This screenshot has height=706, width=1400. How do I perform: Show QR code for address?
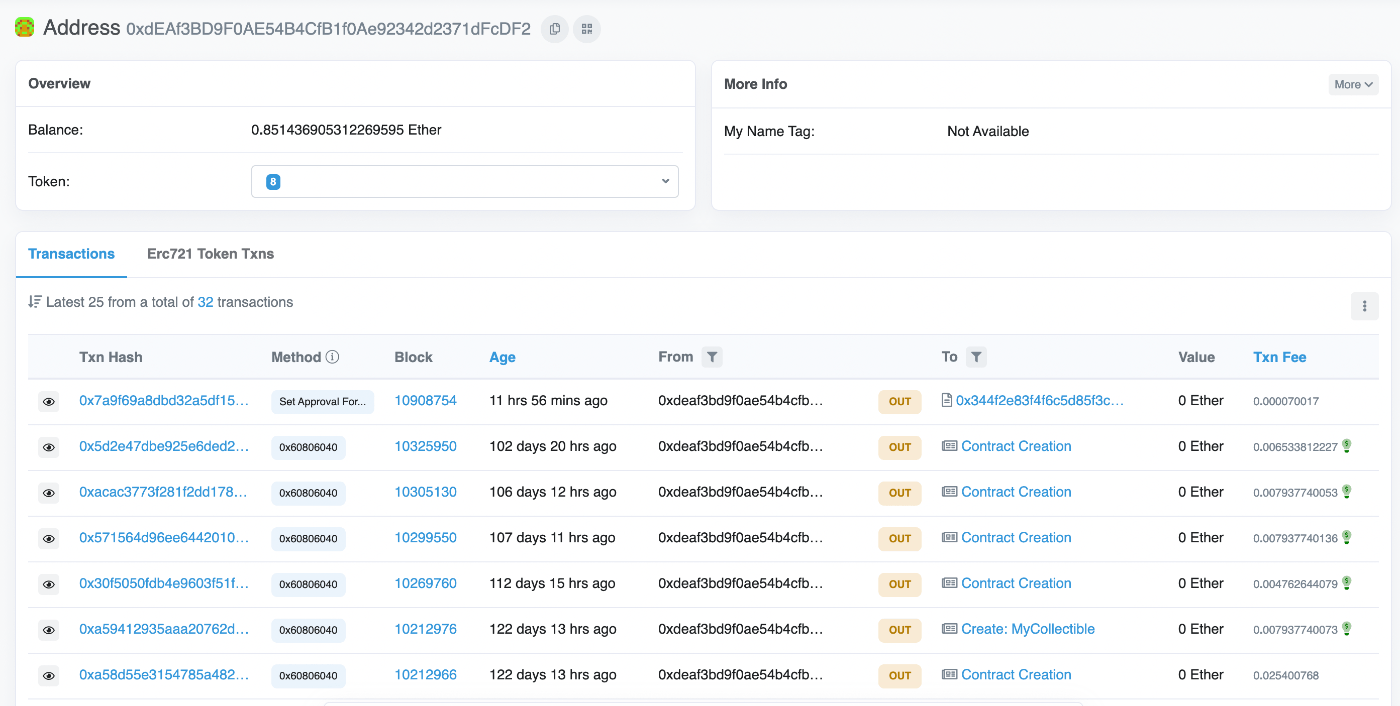587,29
